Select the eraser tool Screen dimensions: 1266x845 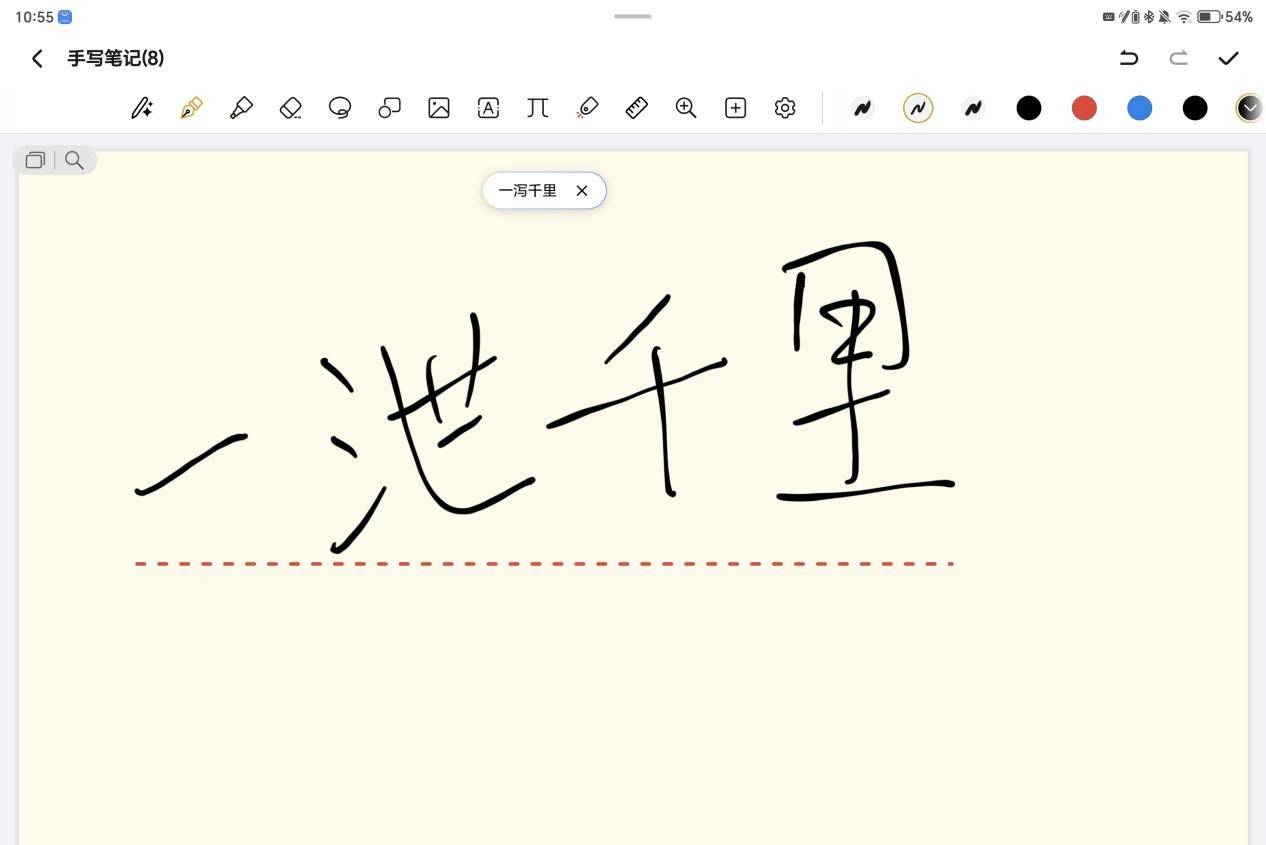click(290, 108)
